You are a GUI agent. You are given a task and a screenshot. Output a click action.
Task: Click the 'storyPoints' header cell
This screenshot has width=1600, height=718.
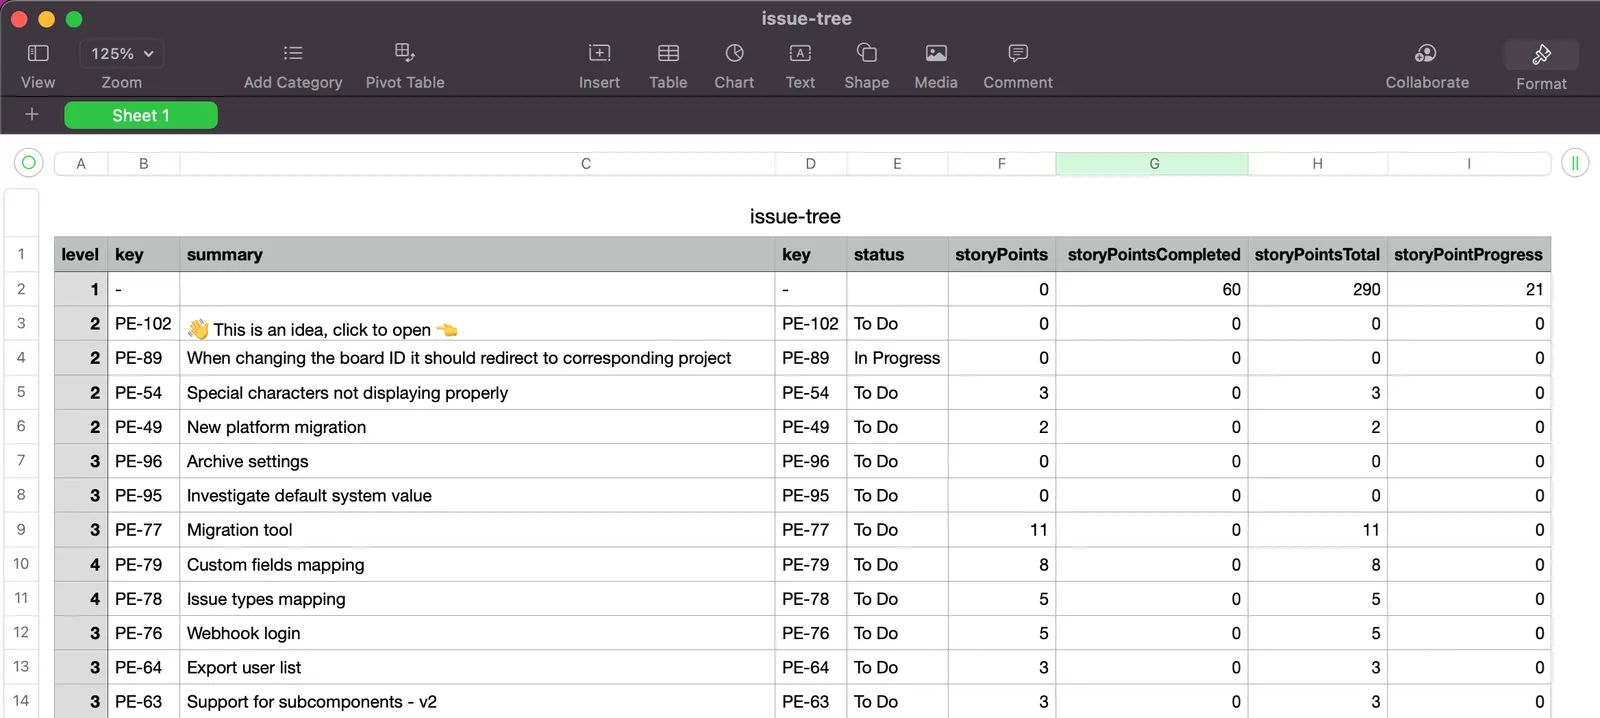click(x=1001, y=254)
